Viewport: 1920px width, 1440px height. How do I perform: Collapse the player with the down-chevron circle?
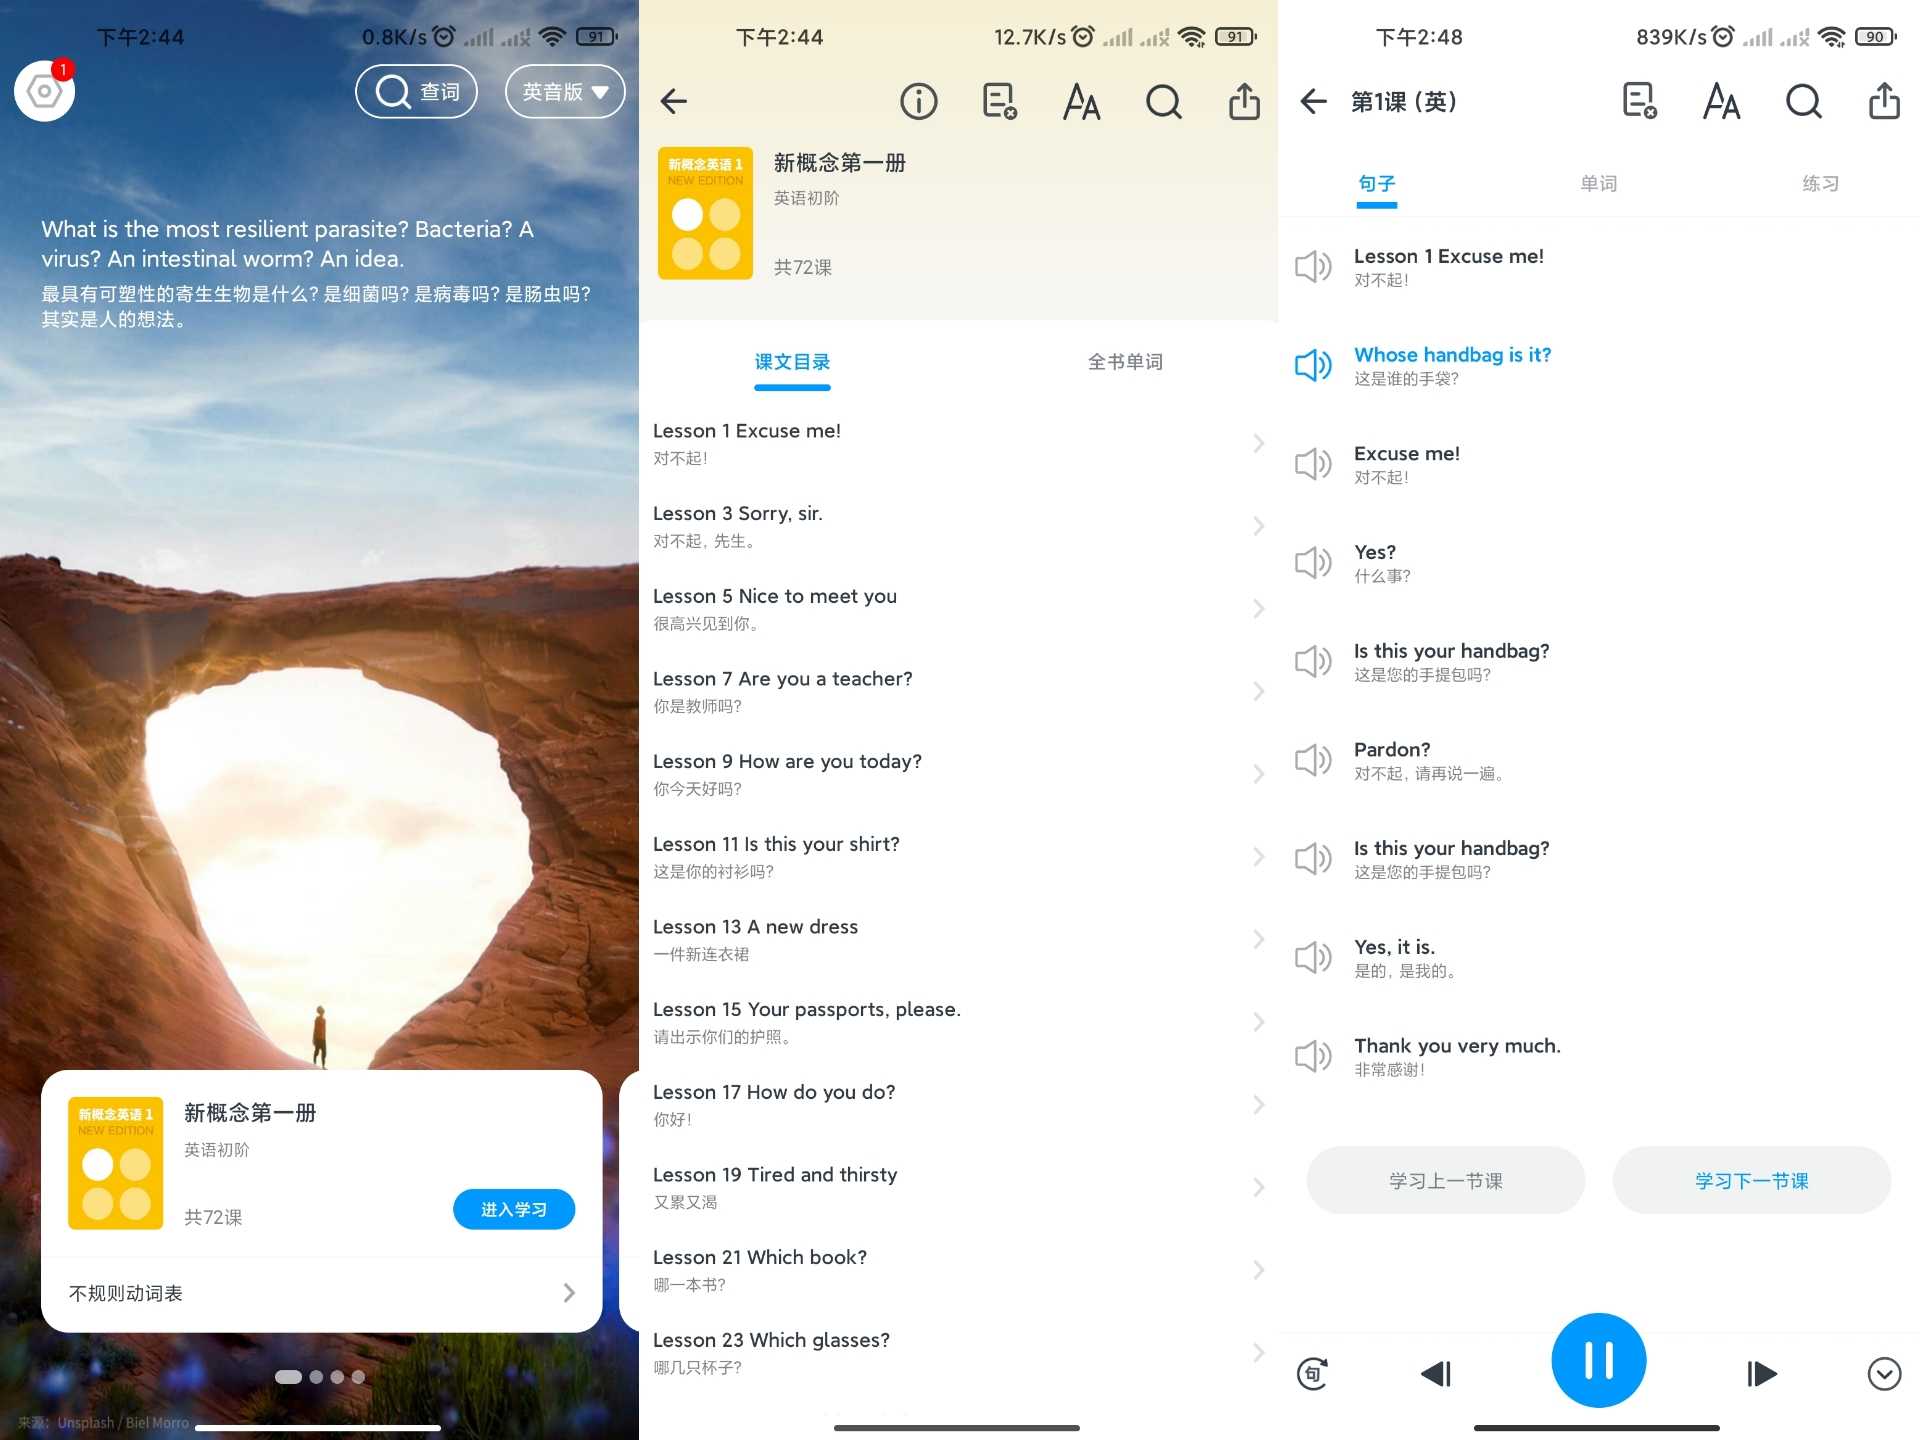[1884, 1374]
